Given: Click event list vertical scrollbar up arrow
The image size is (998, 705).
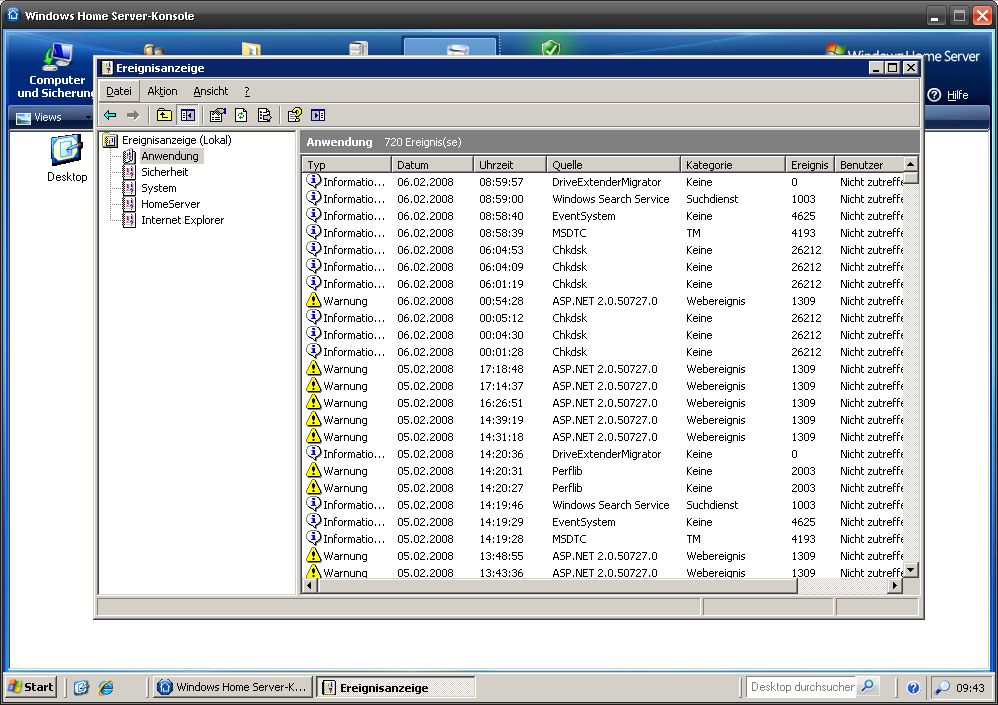Looking at the screenshot, I should click(x=911, y=164).
